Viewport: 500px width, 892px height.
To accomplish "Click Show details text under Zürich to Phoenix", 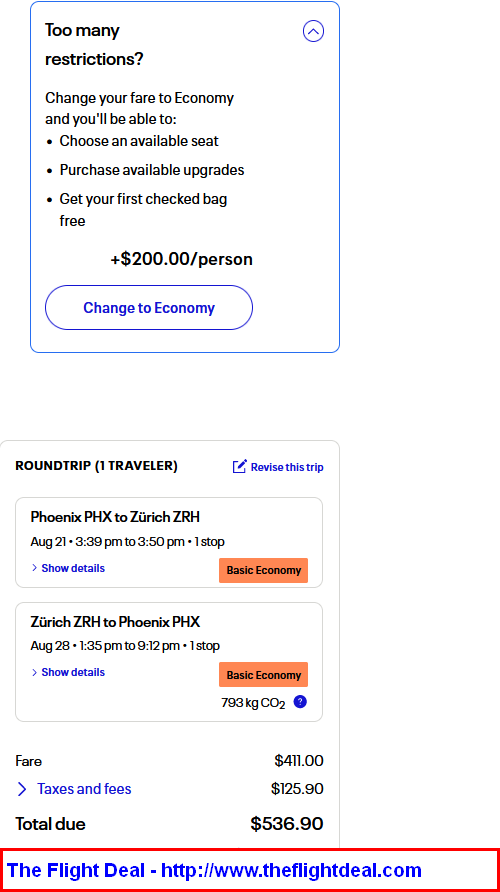I will coord(73,672).
